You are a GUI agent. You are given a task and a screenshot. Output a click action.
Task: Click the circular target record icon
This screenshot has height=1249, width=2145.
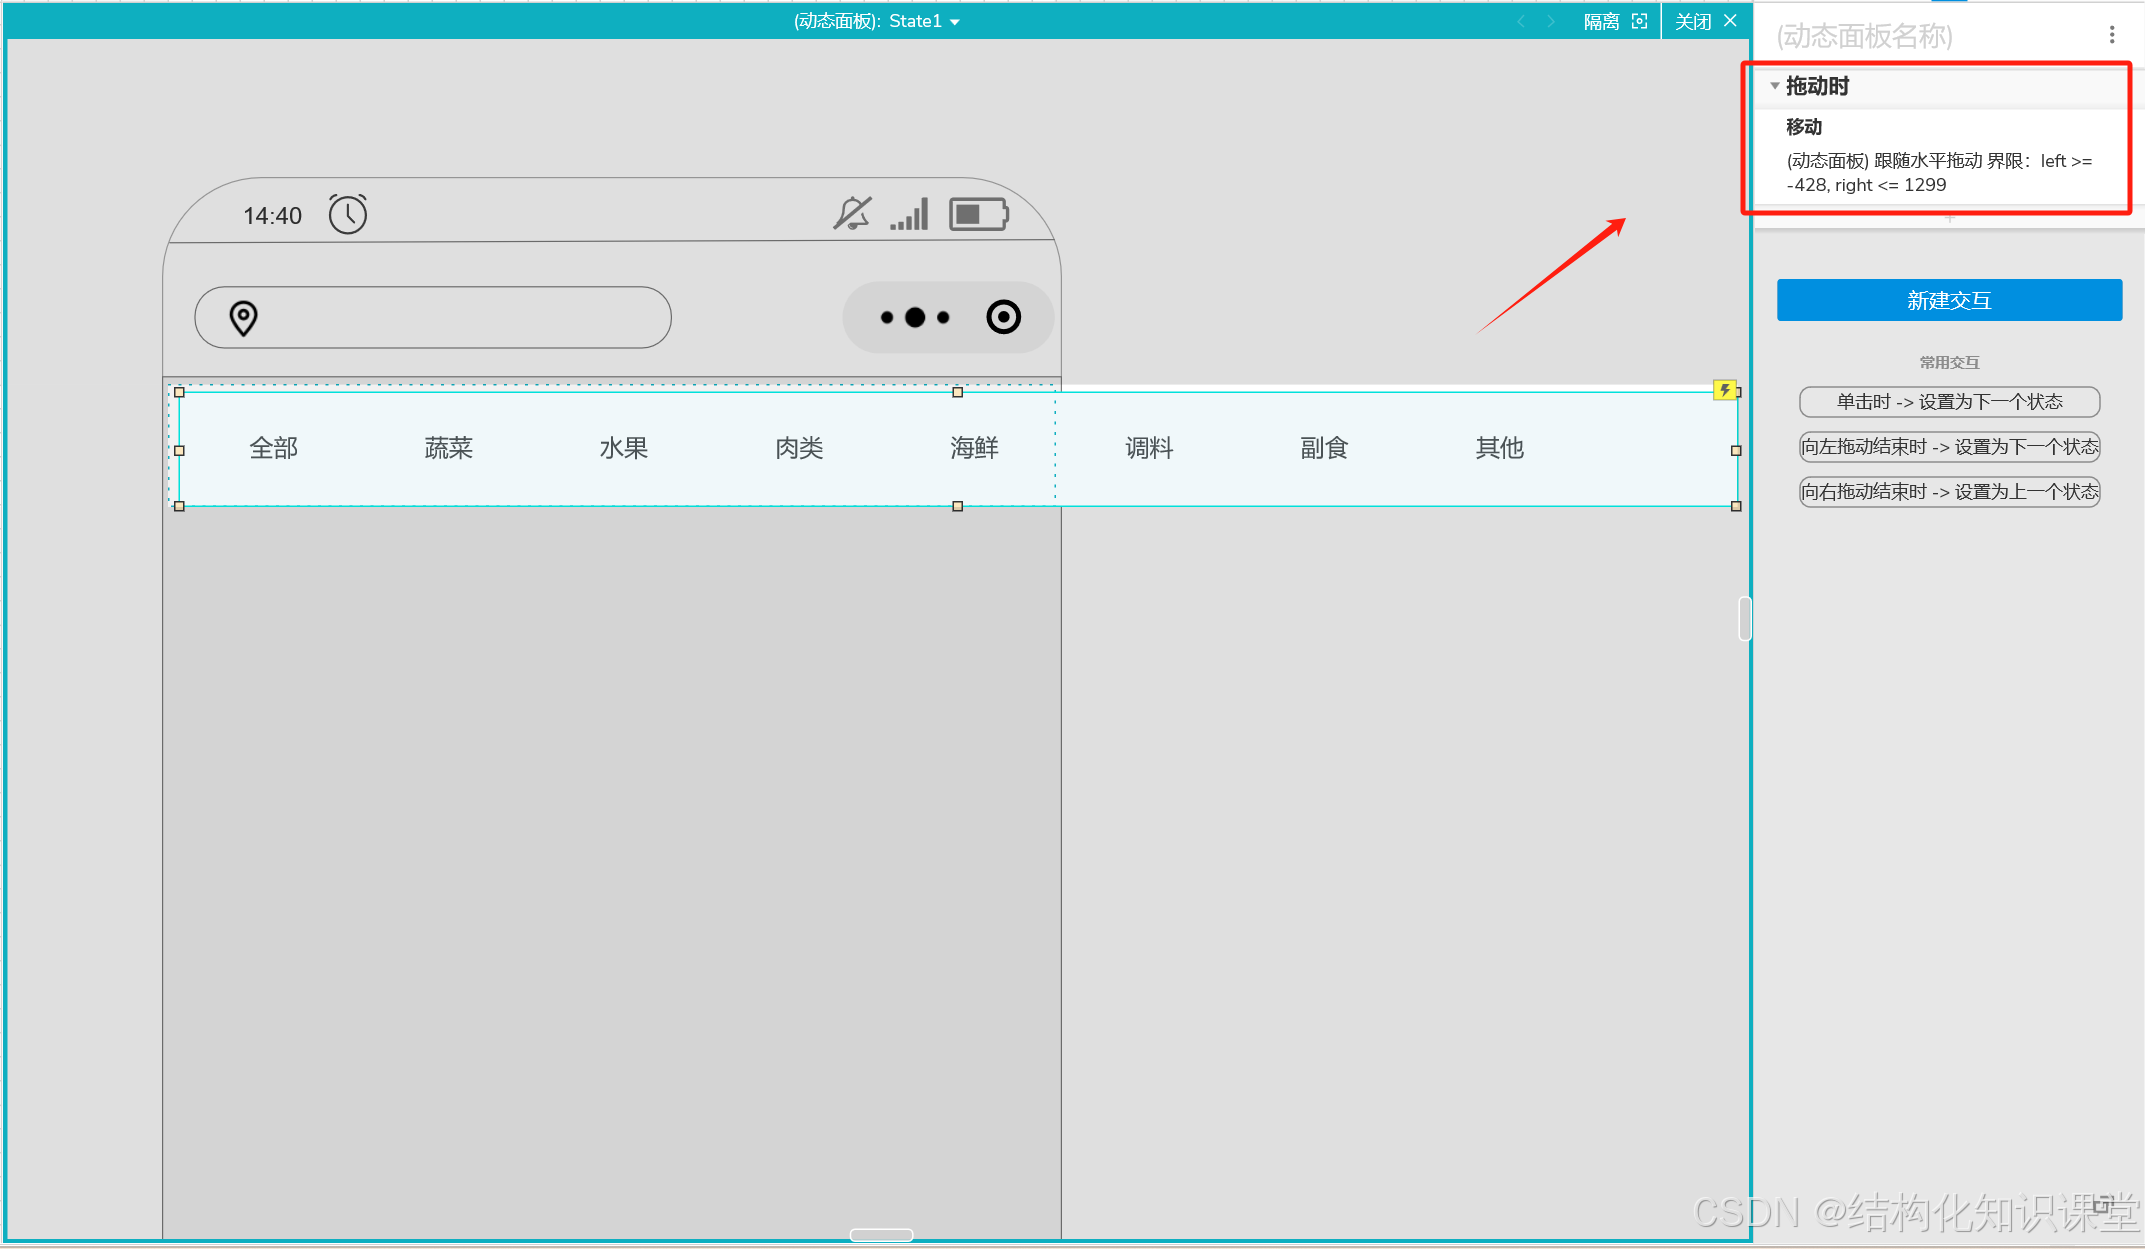1003,317
